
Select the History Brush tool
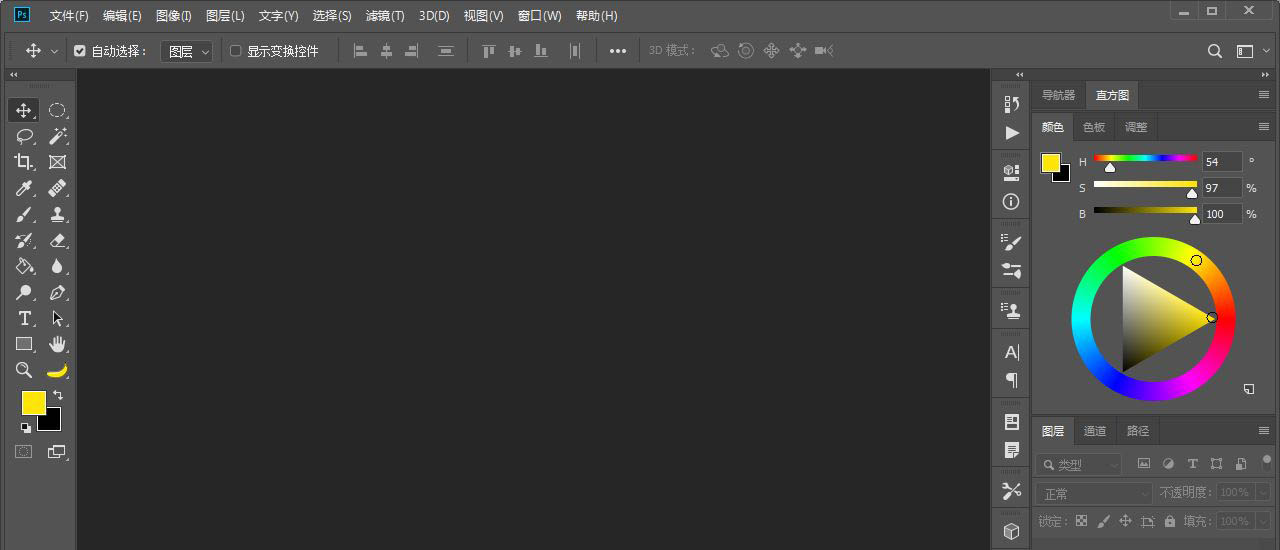[x=24, y=240]
